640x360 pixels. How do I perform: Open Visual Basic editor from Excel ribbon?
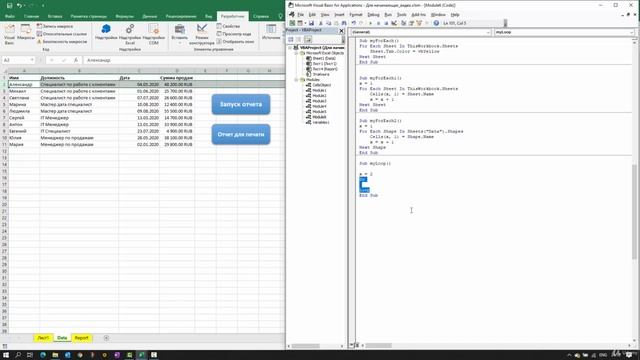click(x=9, y=34)
